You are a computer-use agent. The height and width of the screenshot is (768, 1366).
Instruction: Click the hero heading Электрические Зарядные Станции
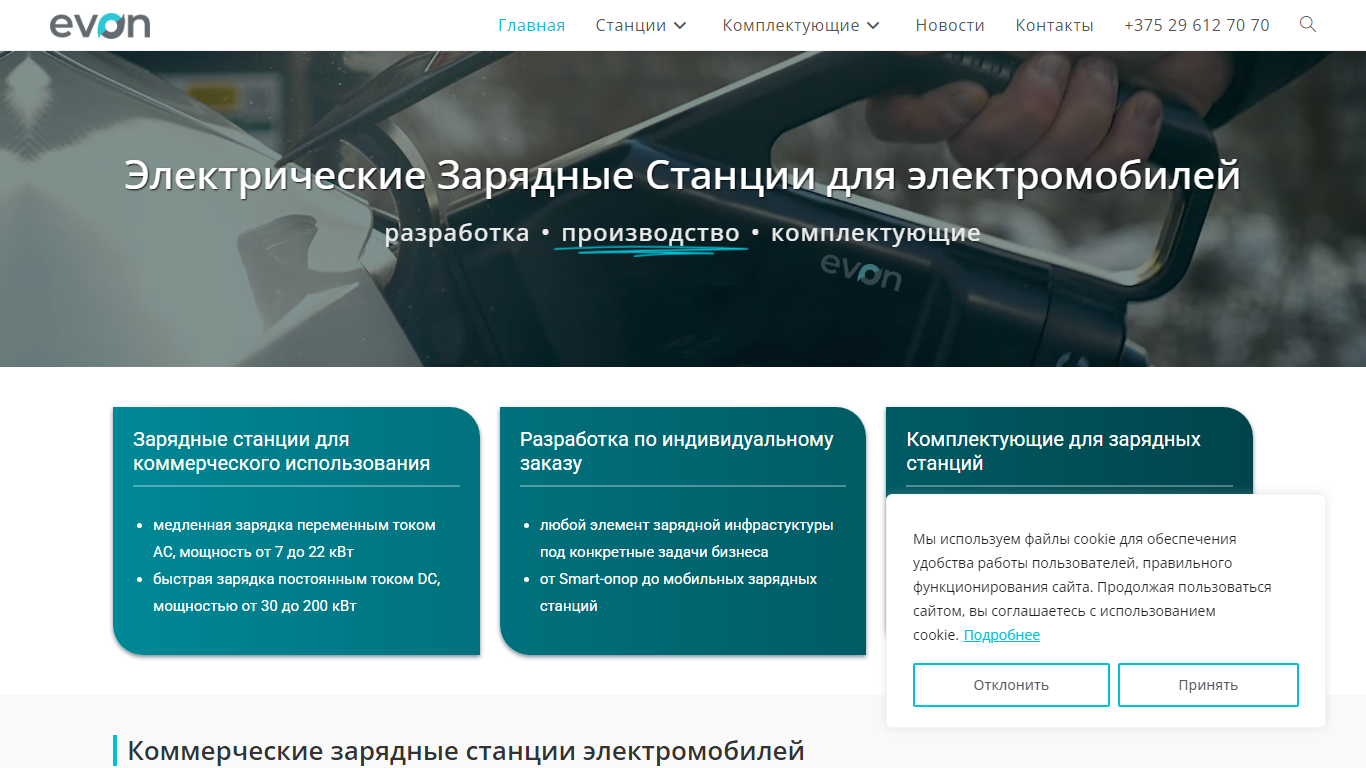point(682,176)
